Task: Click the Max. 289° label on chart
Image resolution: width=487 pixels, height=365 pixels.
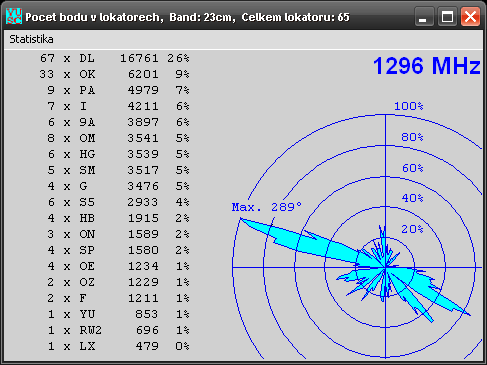Action: (267, 207)
